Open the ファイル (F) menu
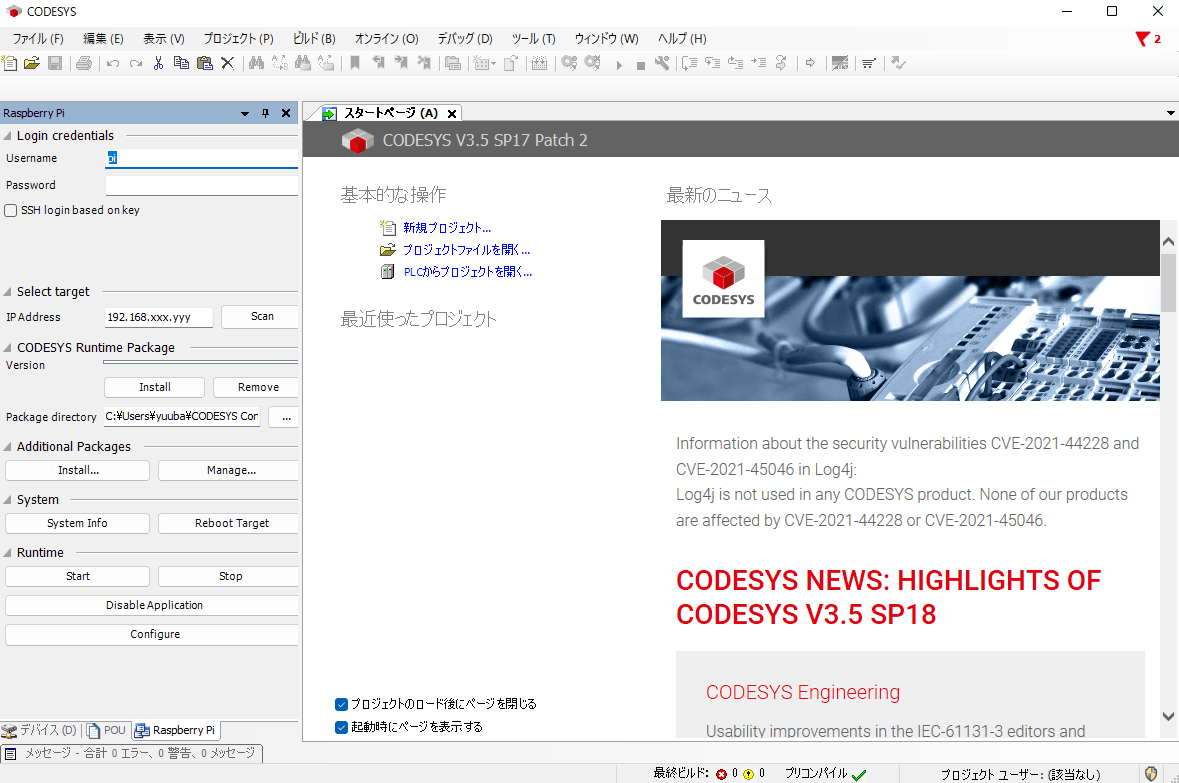 pyautogui.click(x=38, y=39)
